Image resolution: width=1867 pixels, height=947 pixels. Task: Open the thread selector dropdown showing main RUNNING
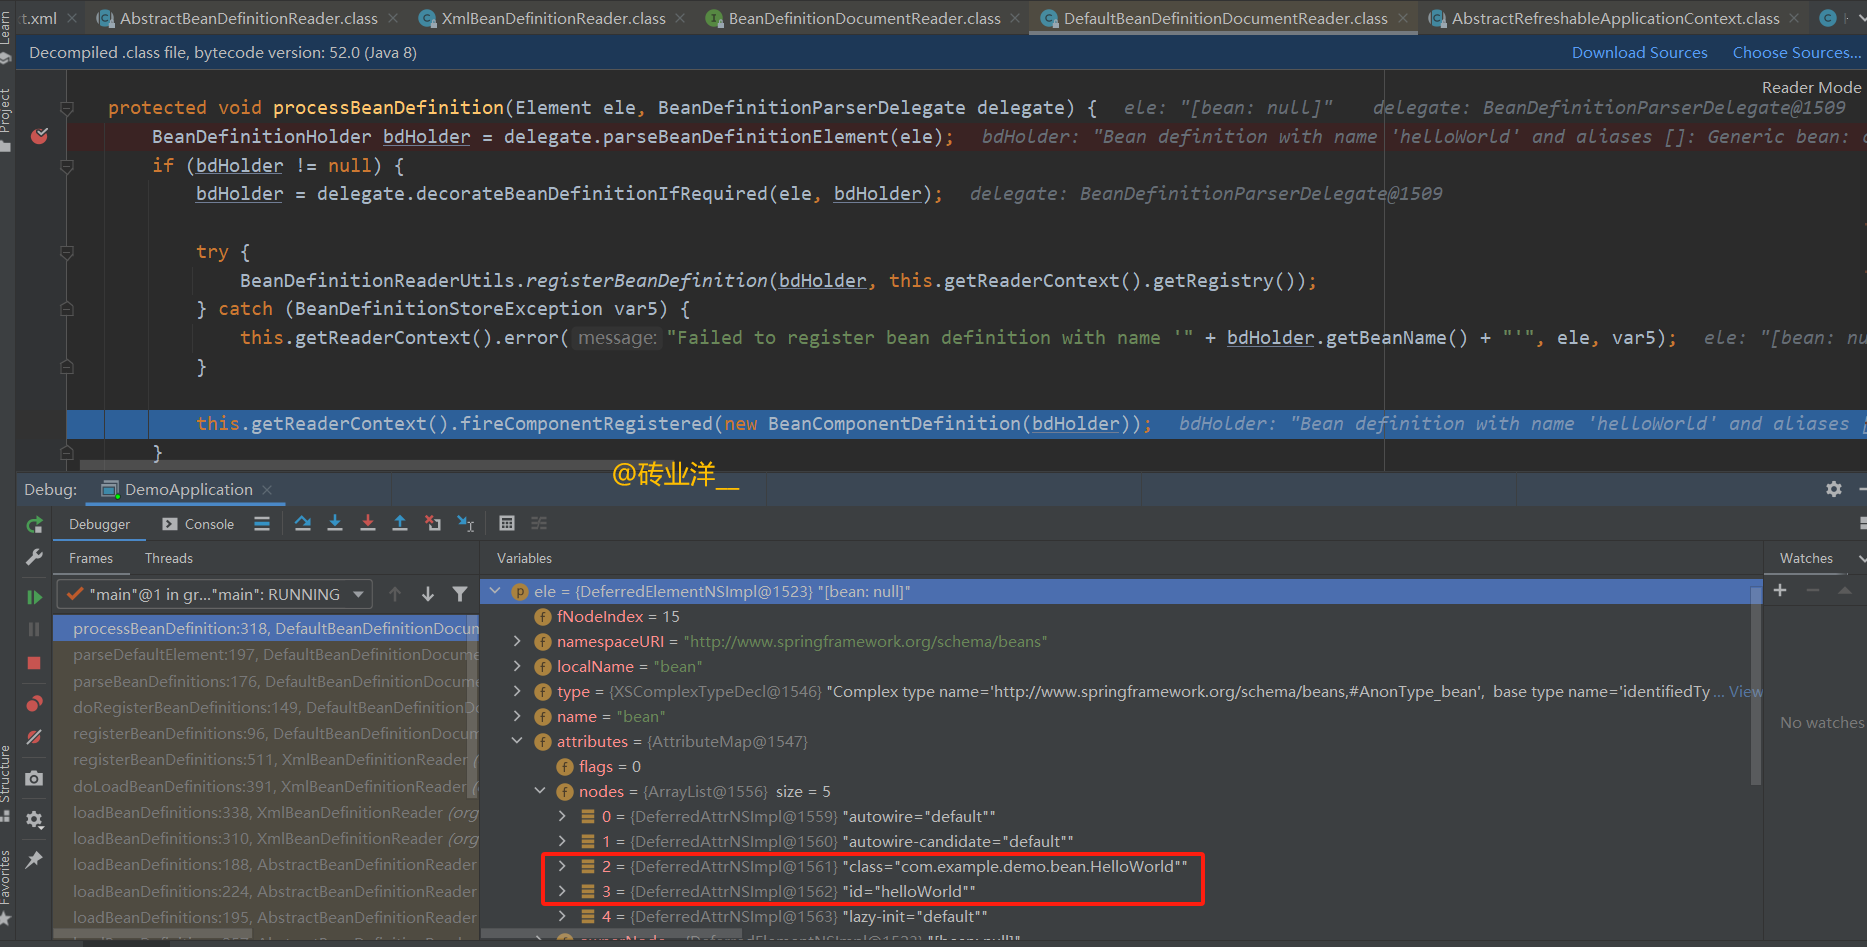click(x=215, y=594)
